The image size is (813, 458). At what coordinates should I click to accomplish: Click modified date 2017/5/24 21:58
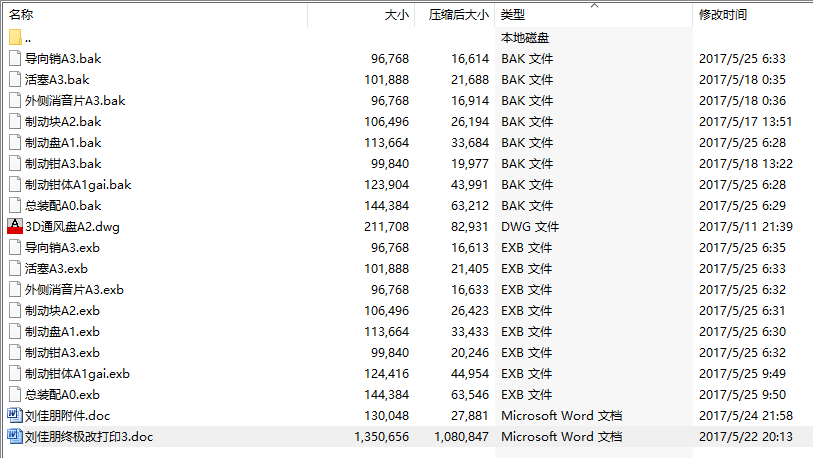tap(746, 415)
